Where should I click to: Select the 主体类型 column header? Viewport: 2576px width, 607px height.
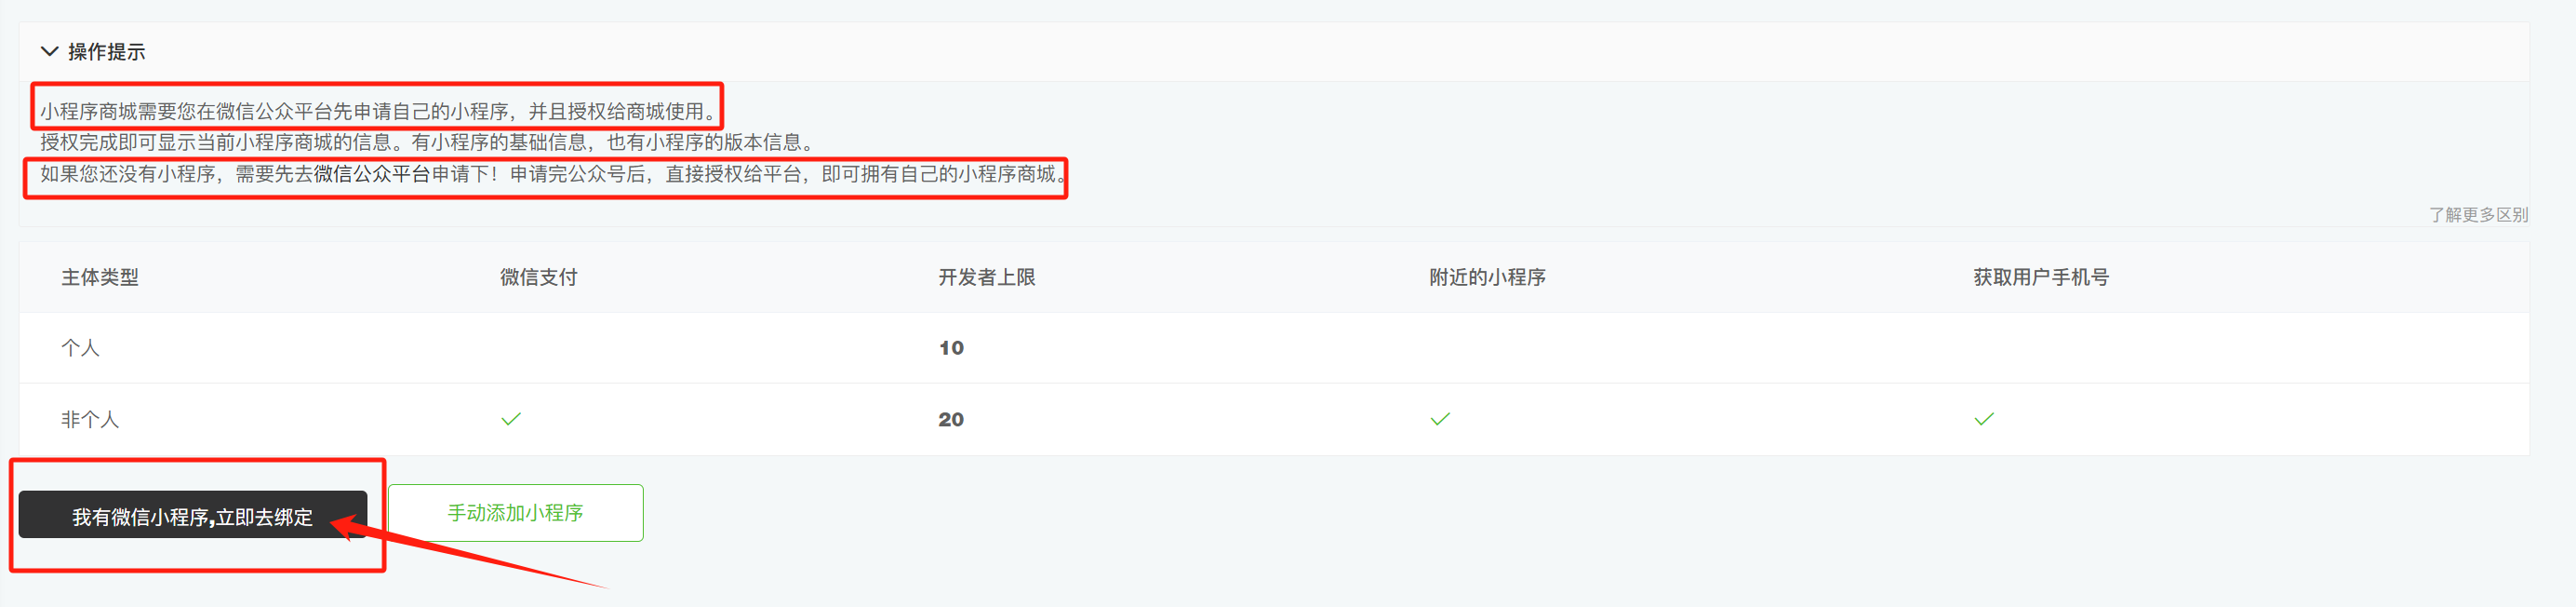[x=100, y=277]
